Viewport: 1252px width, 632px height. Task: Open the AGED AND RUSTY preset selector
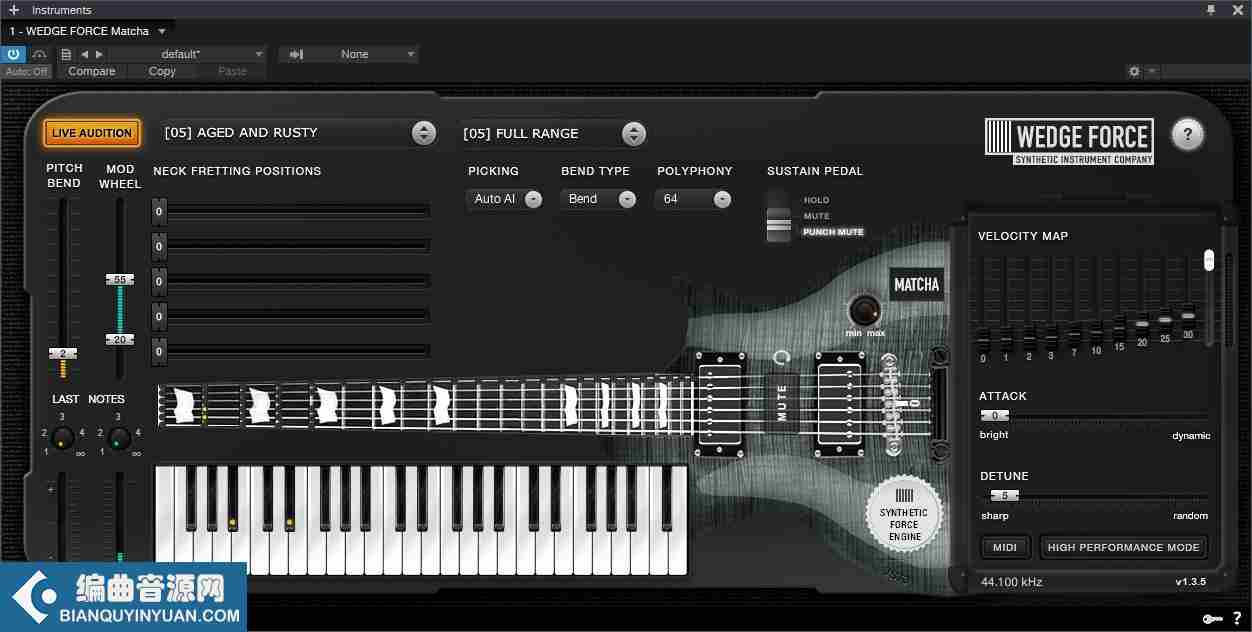[298, 133]
